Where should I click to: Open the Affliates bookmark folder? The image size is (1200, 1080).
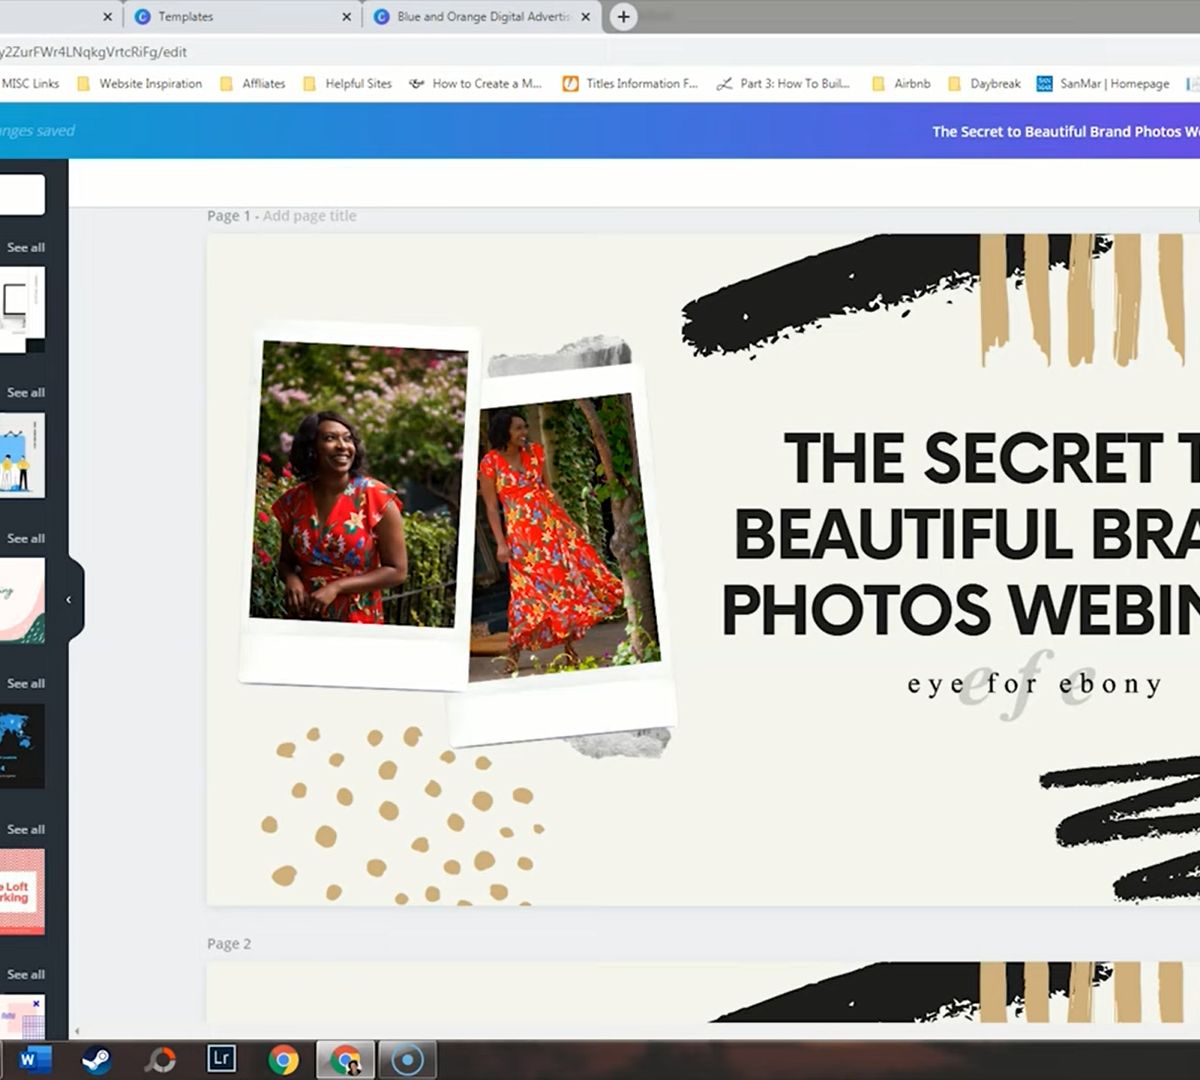pos(253,84)
